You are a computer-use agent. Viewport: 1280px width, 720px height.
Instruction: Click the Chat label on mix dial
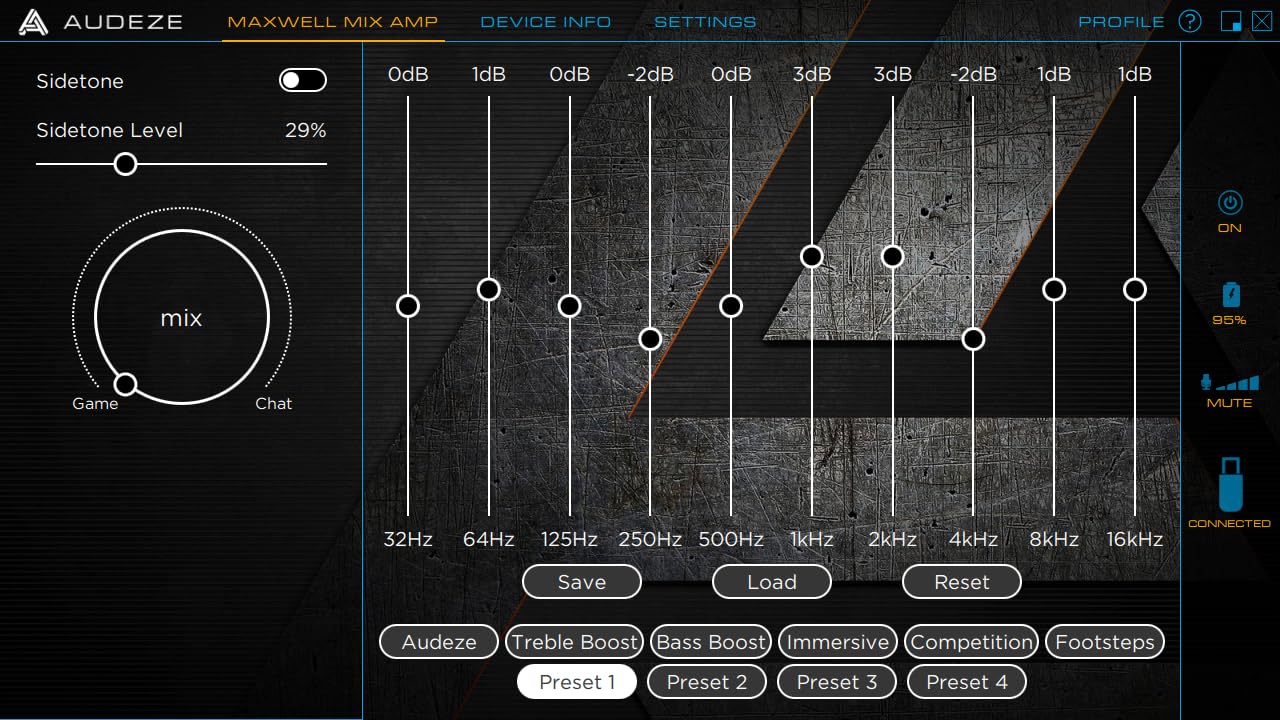pyautogui.click(x=274, y=404)
